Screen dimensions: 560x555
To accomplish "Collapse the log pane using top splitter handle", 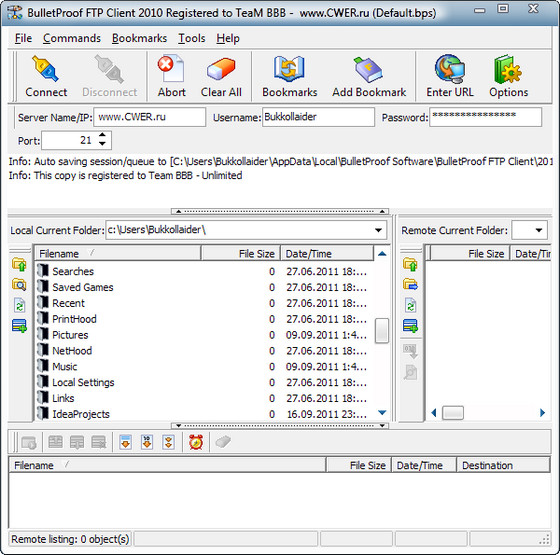I will point(280,211).
